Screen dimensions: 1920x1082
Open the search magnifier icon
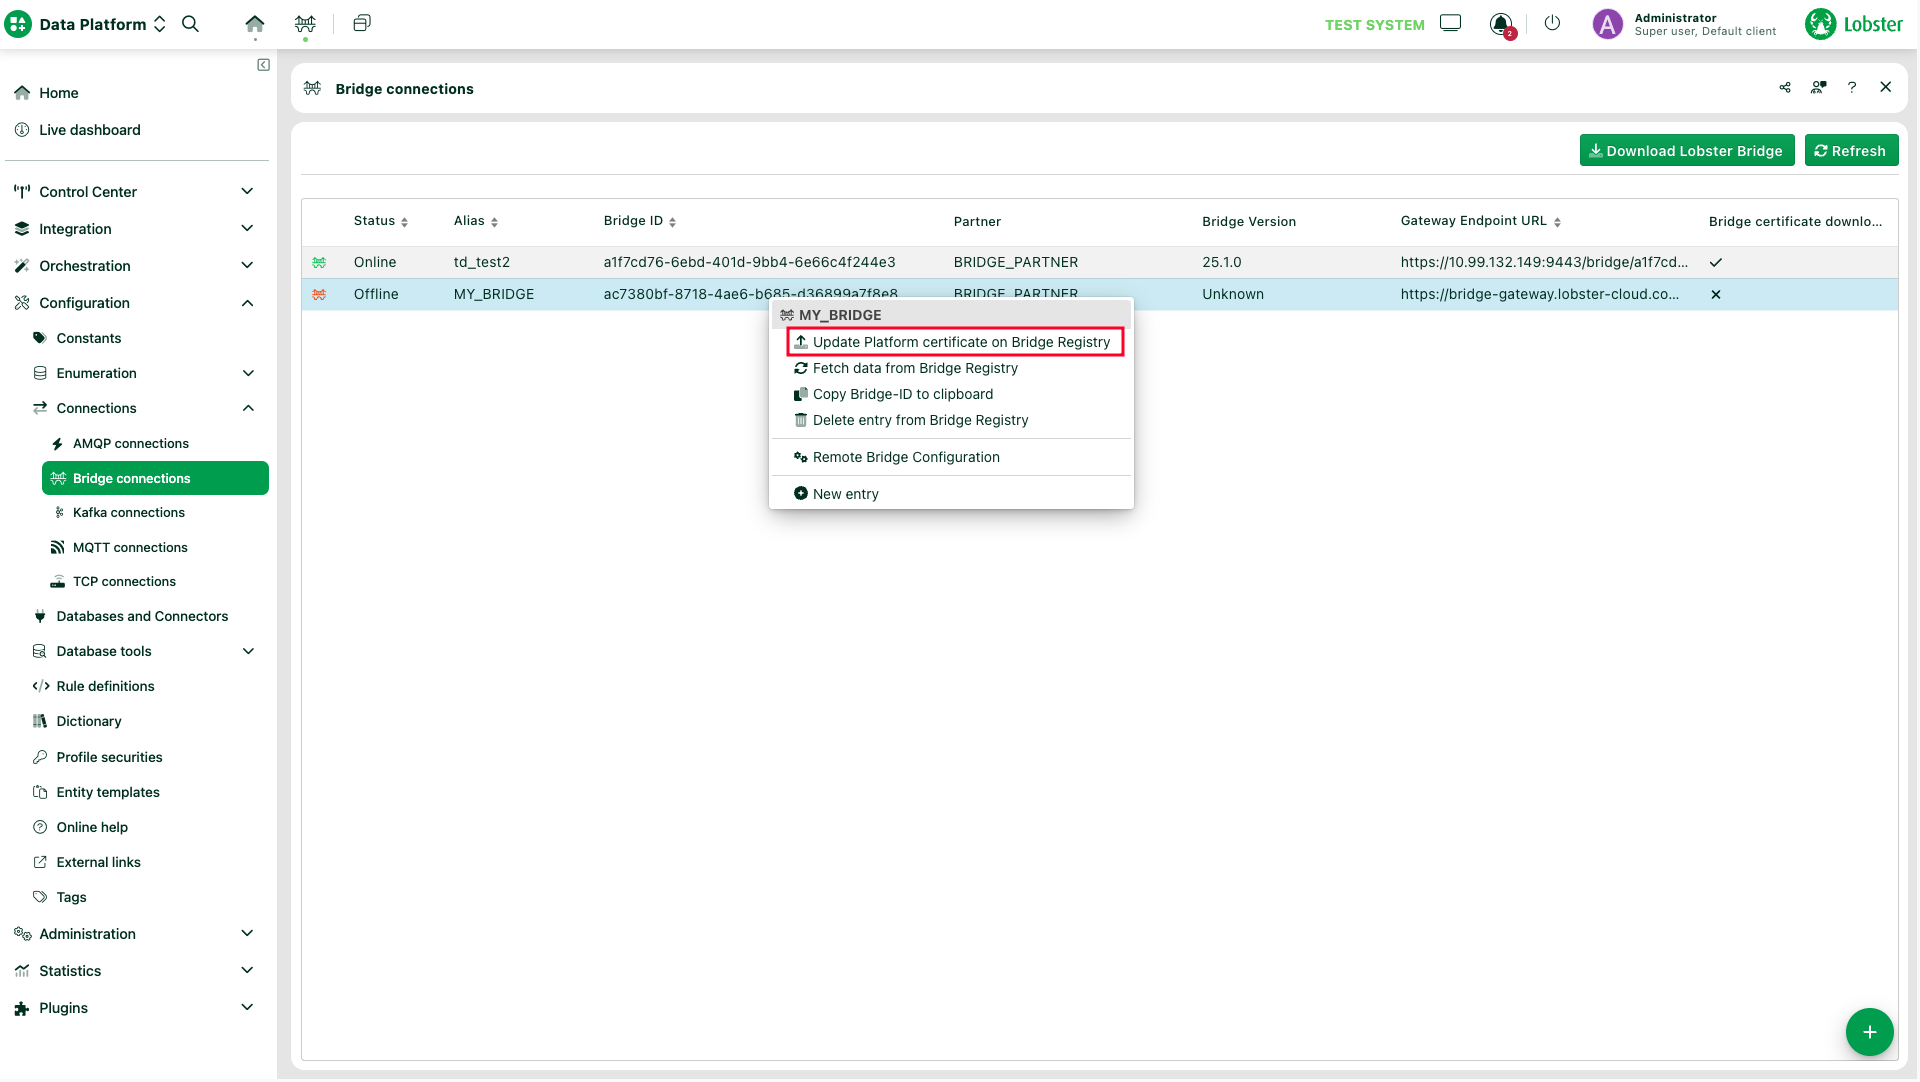pos(190,24)
